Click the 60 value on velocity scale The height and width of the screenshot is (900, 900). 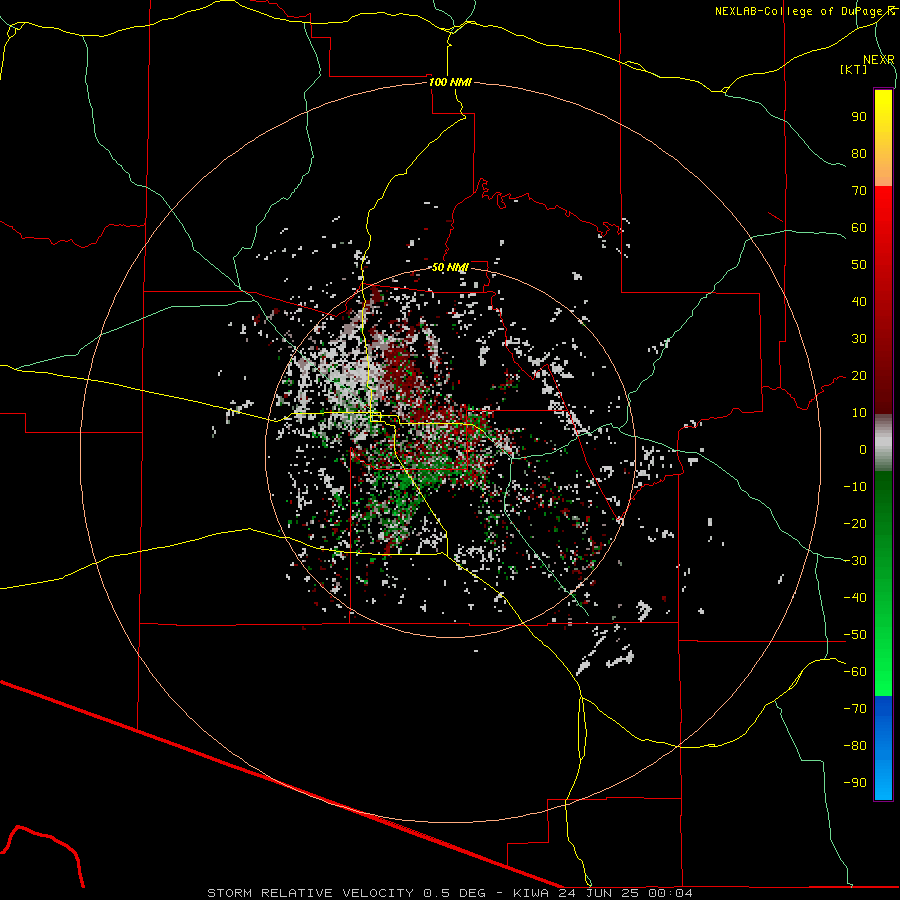[x=859, y=227]
